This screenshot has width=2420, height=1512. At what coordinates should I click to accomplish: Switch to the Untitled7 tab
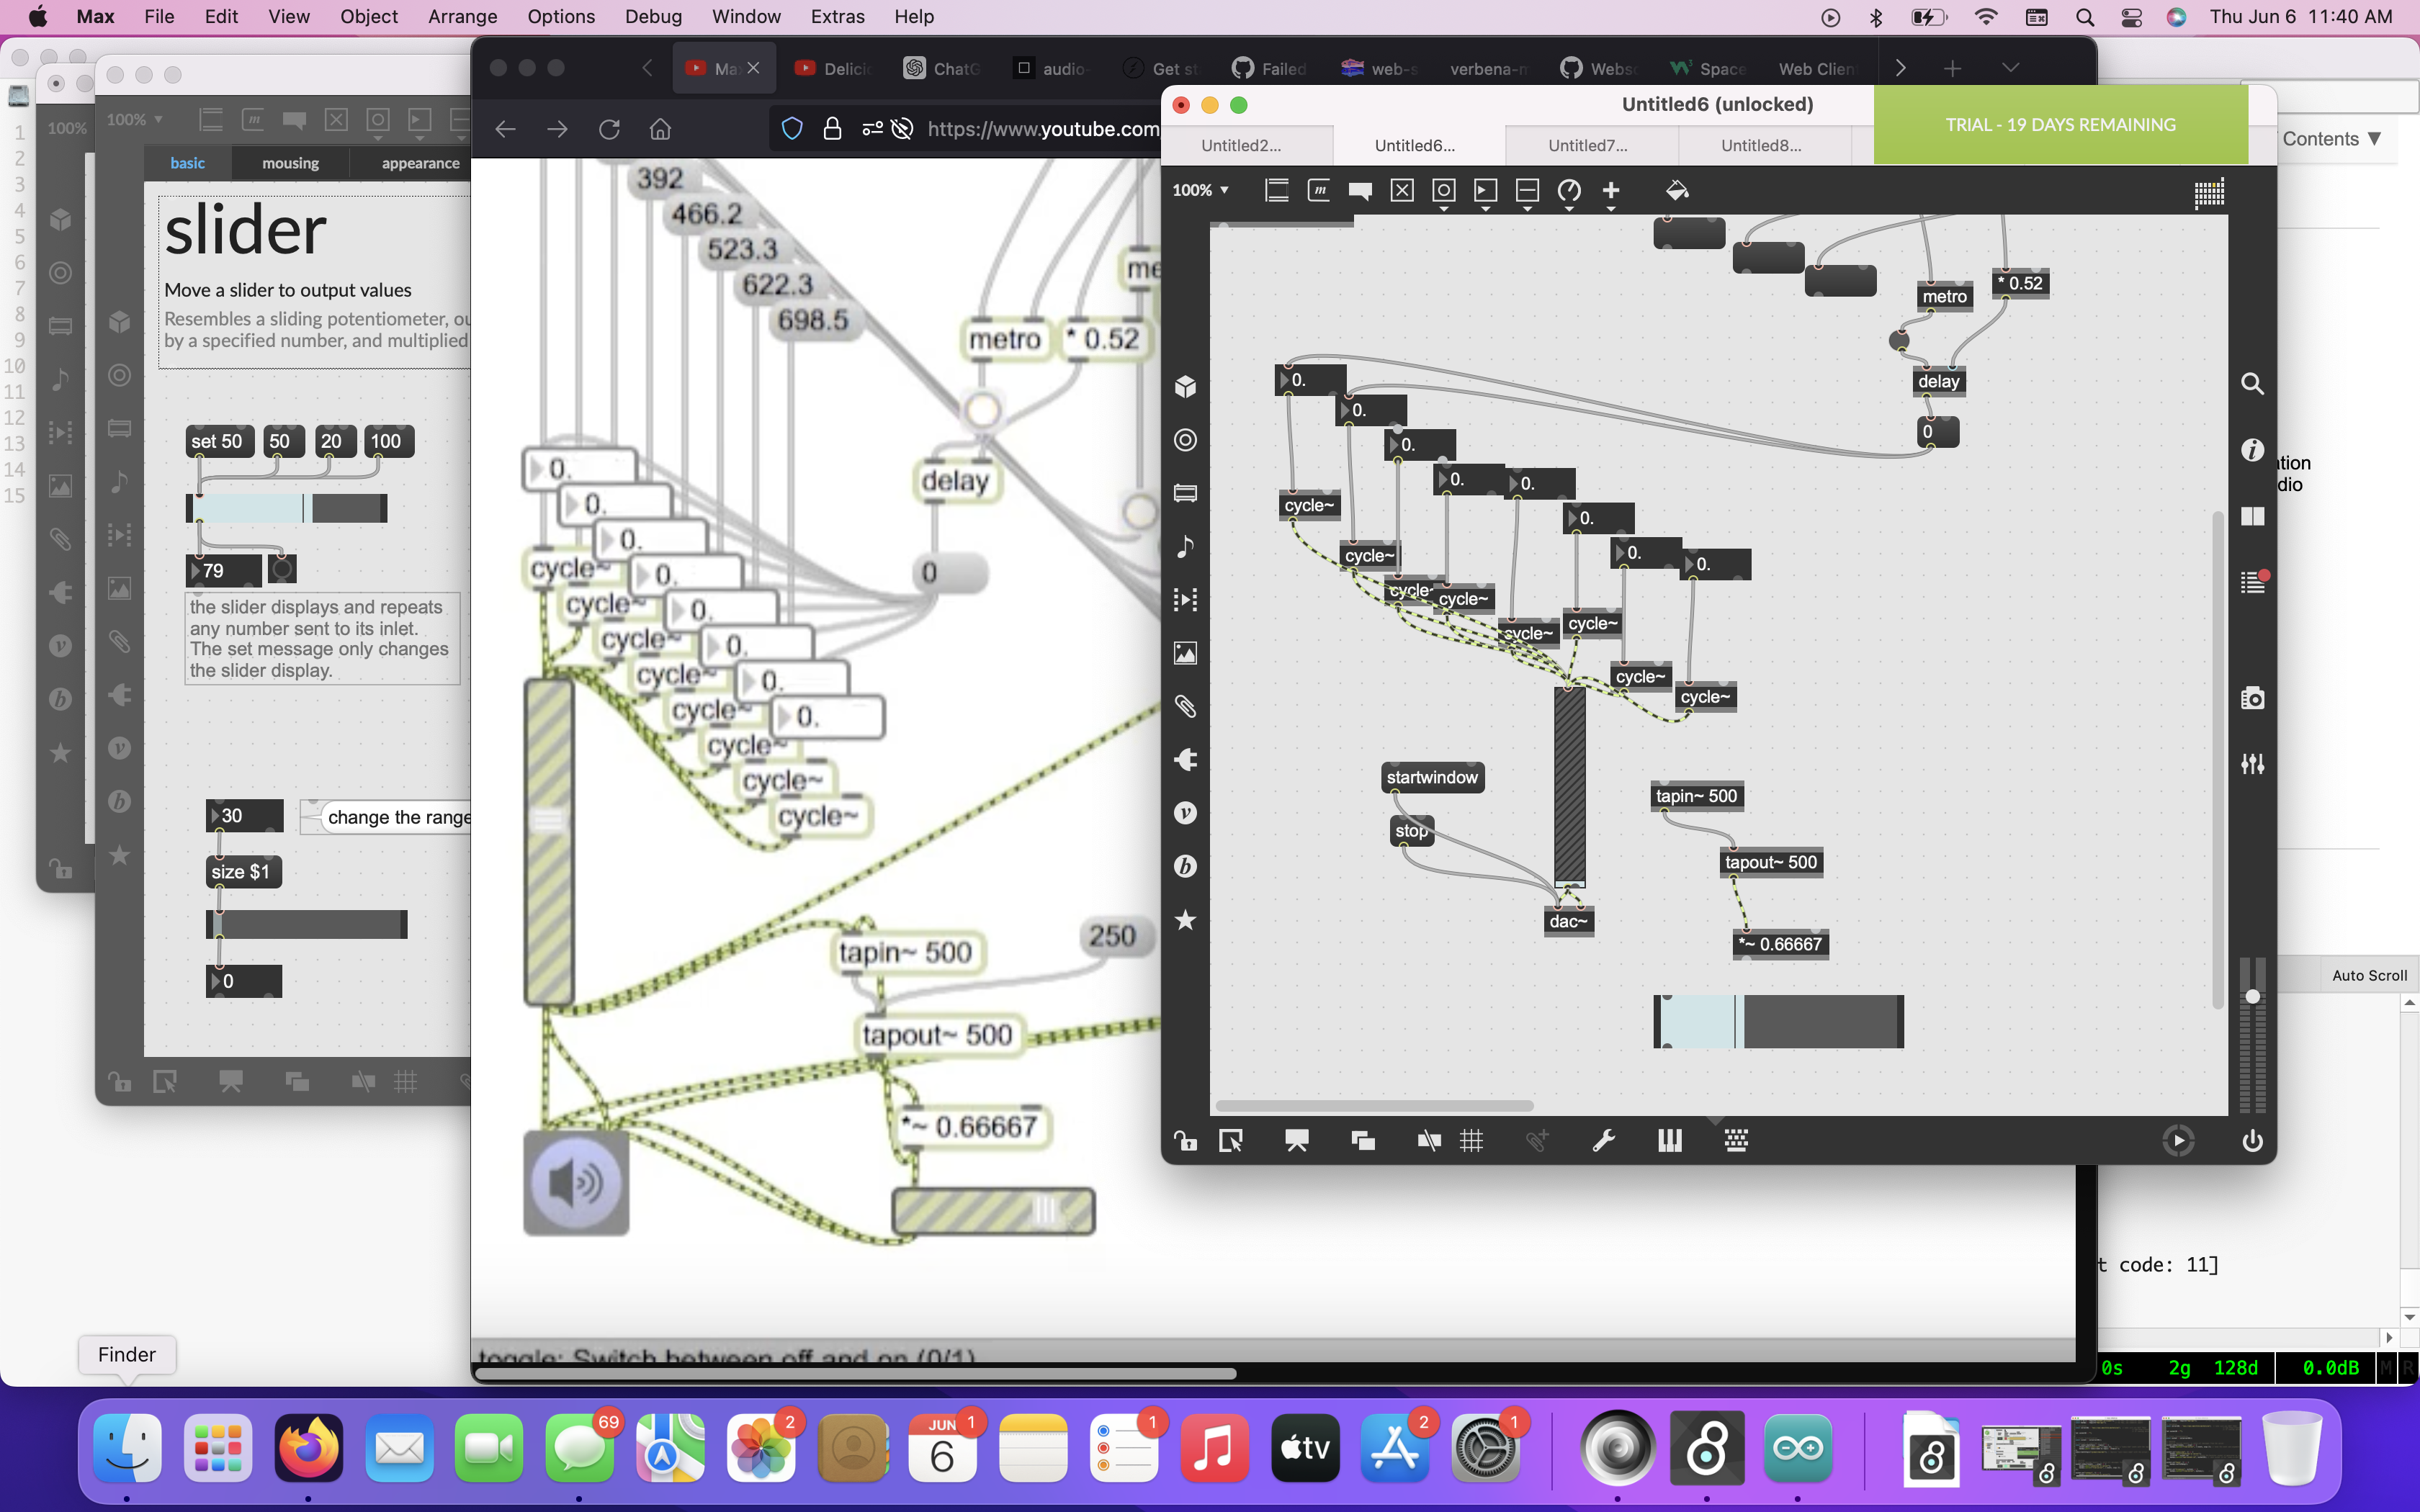(x=1588, y=145)
